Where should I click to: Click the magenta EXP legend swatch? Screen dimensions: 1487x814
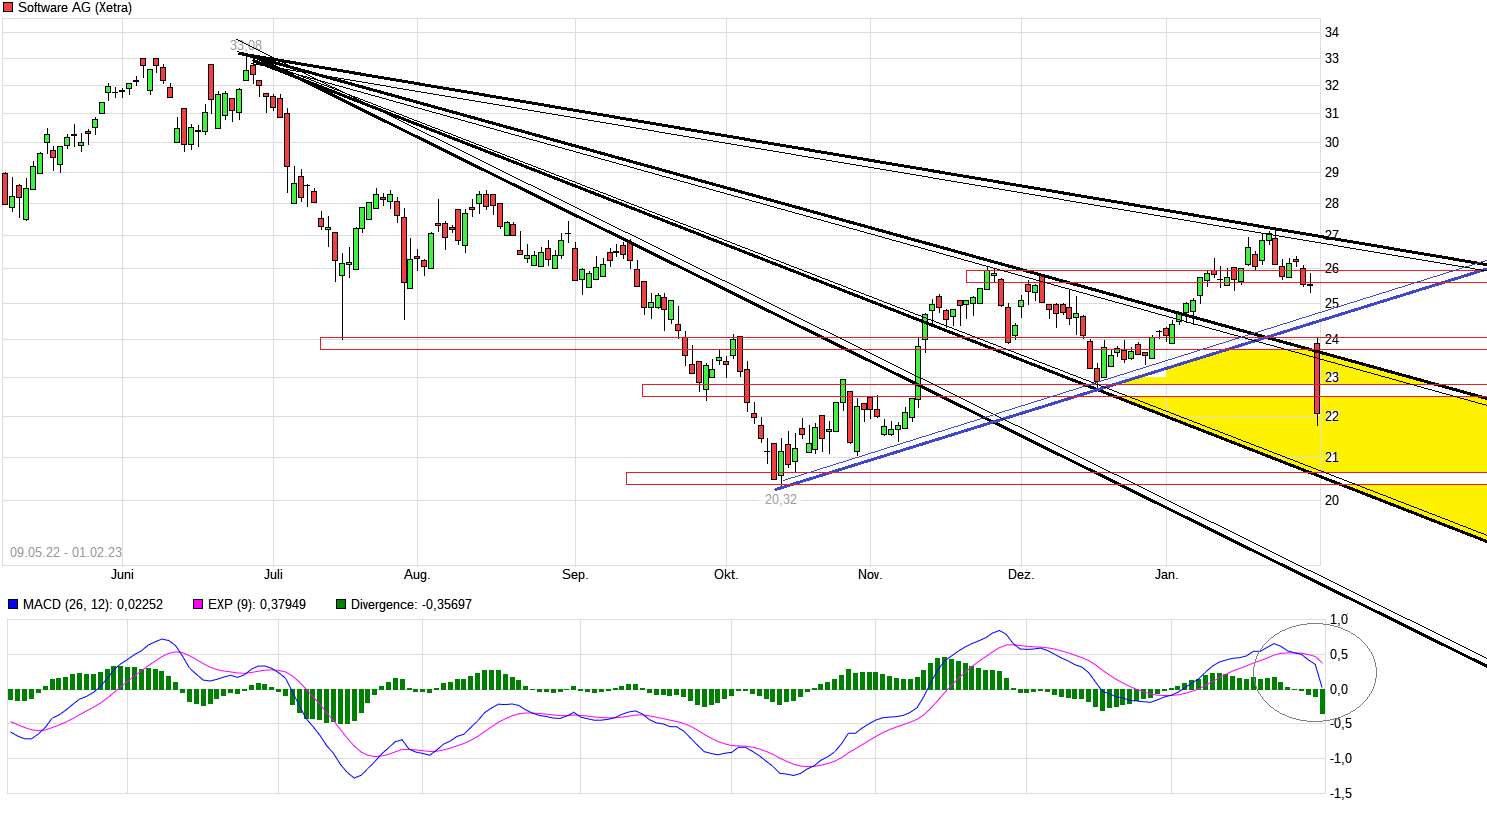coord(197,604)
